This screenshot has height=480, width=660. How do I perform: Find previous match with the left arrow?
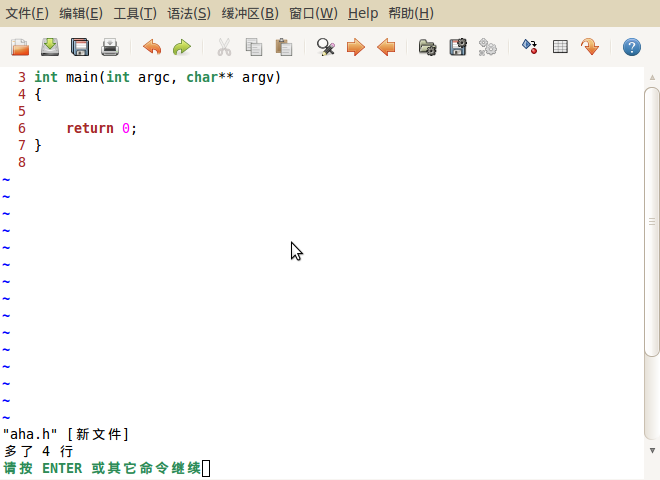click(386, 47)
